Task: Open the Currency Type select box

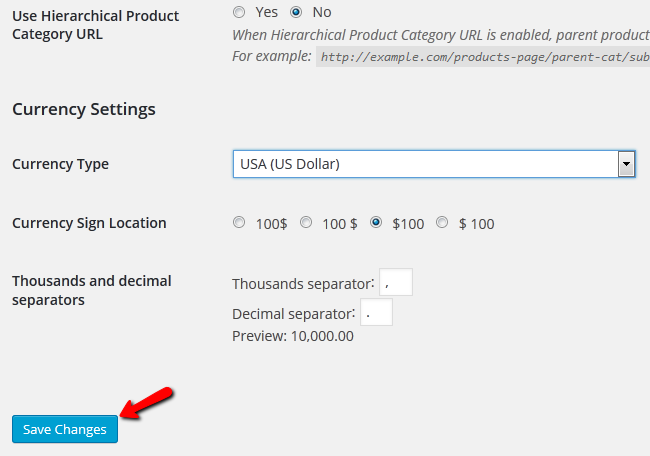Action: [x=425, y=164]
